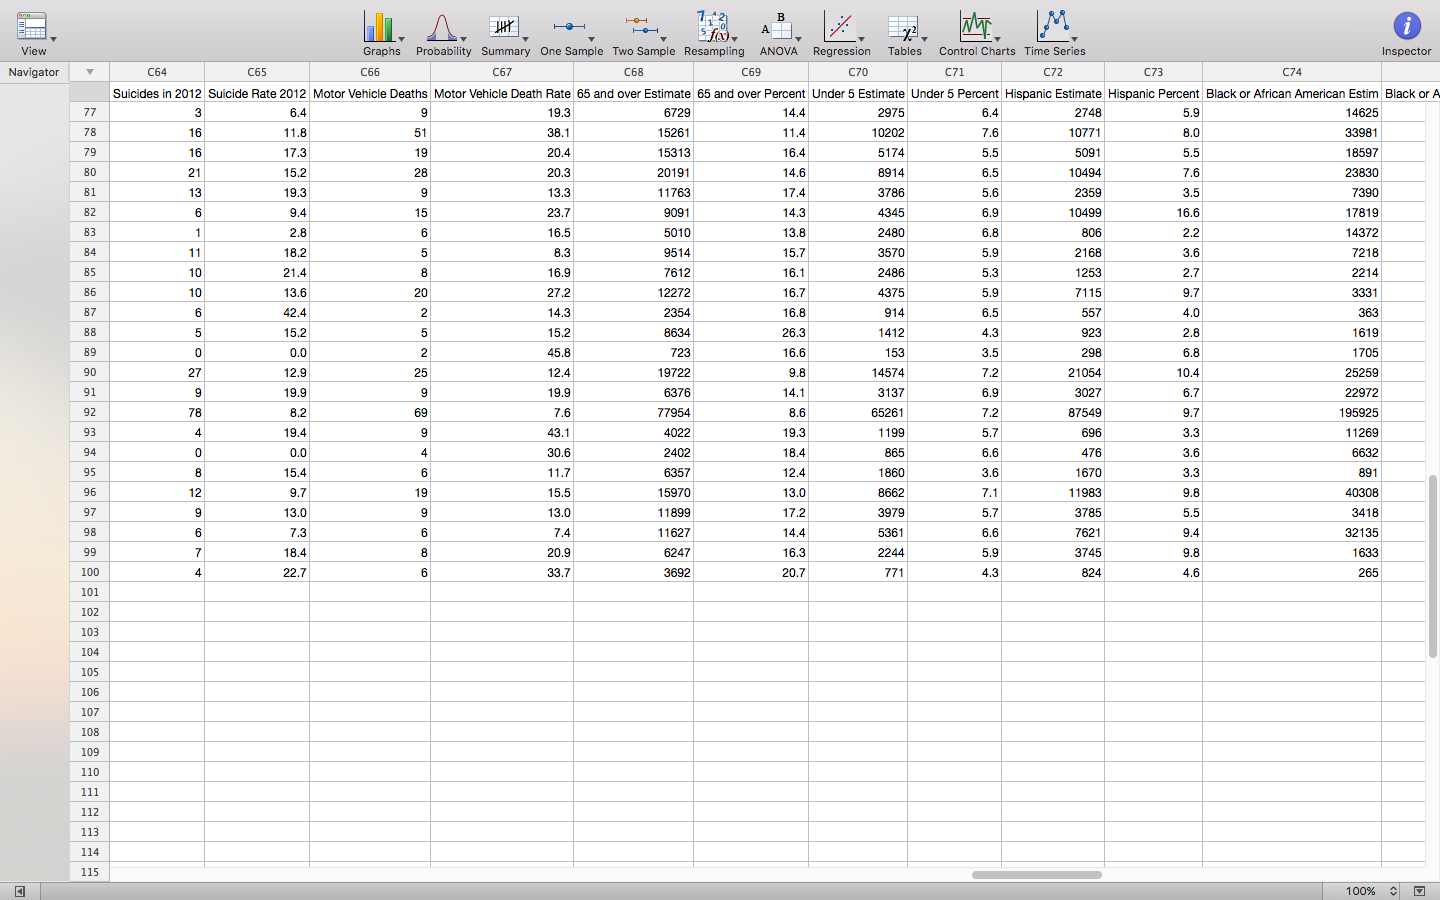1440x900 pixels.
Task: Click cell 77954 in 65 and over Estimate
Action: pos(634,412)
